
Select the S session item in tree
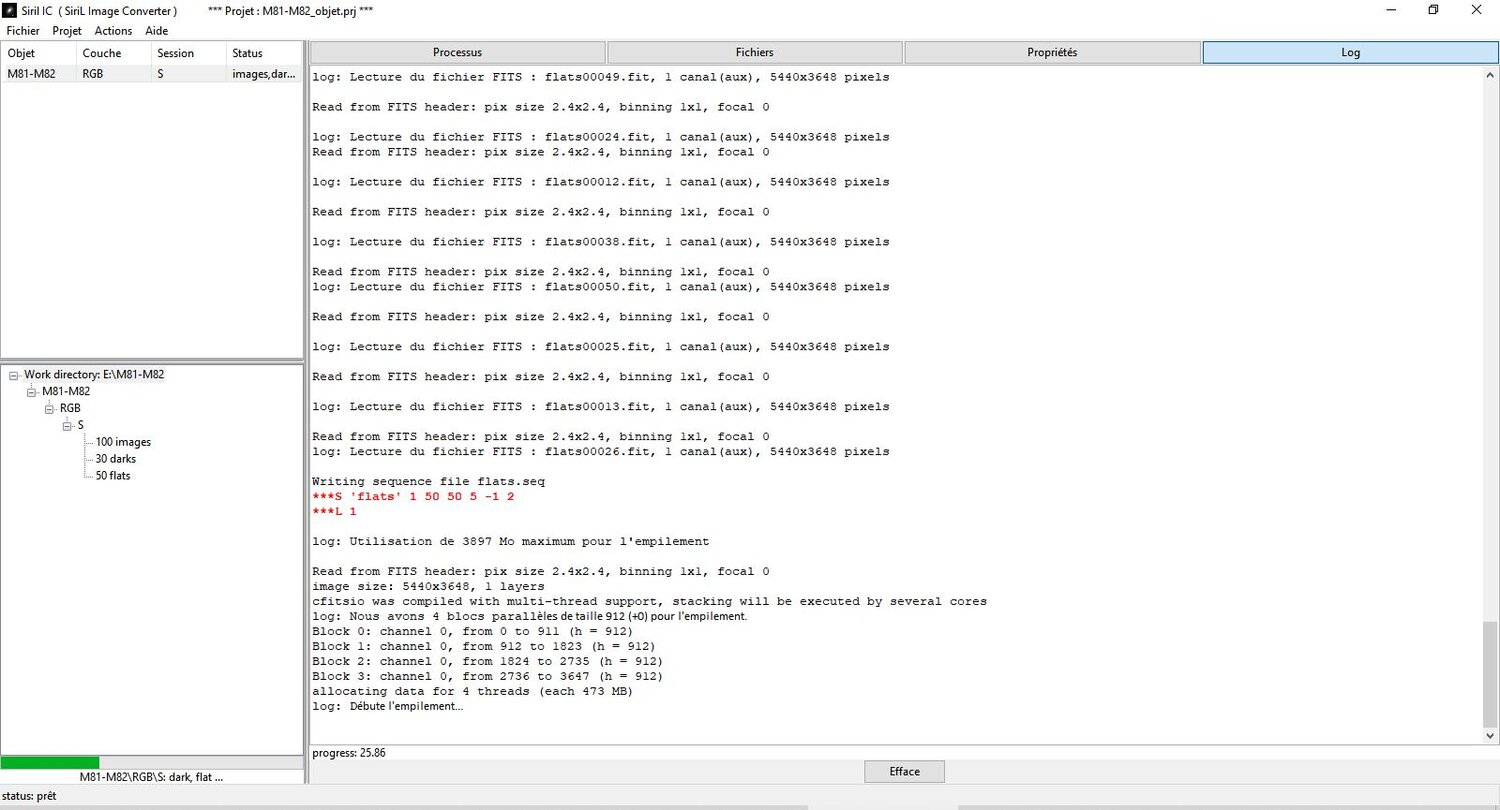(81, 426)
